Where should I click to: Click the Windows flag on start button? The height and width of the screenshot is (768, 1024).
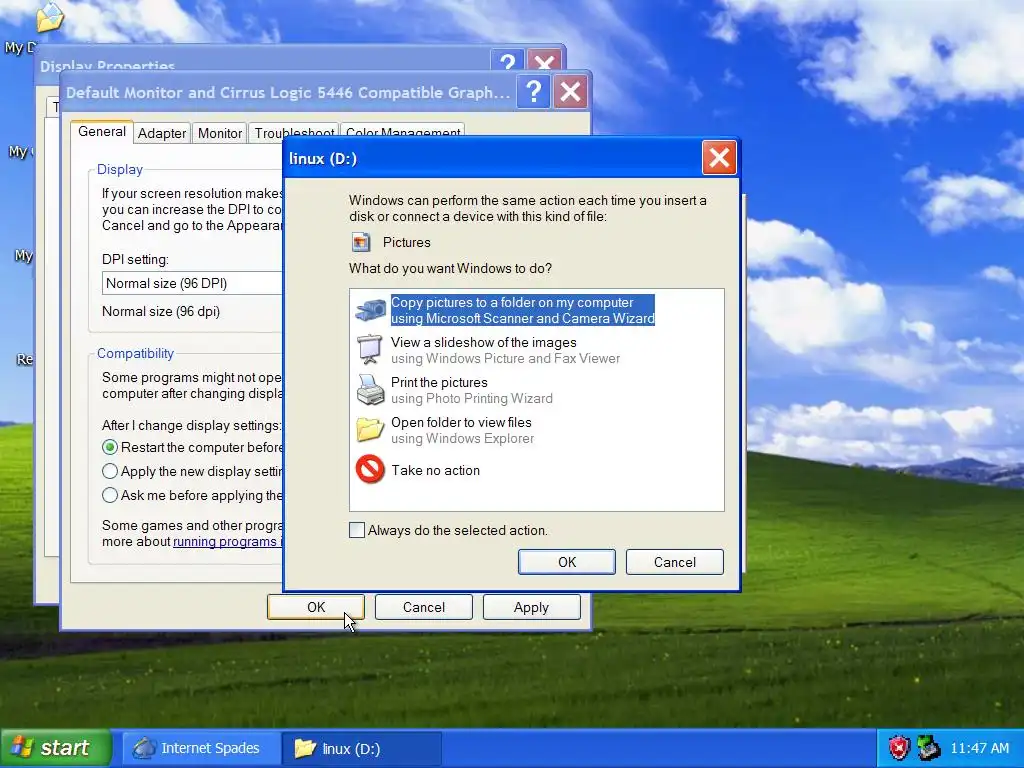pos(22,747)
